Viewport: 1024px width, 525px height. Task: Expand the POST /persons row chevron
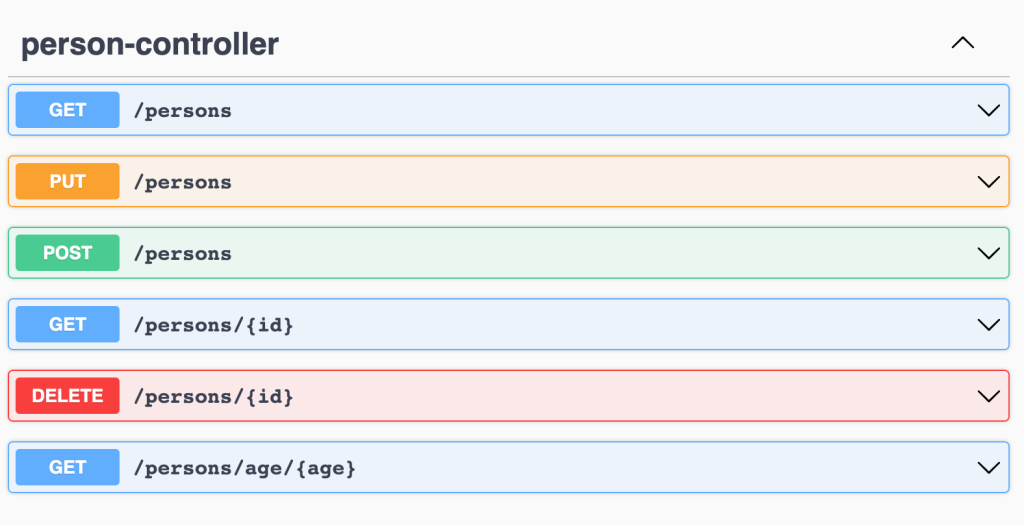988,253
